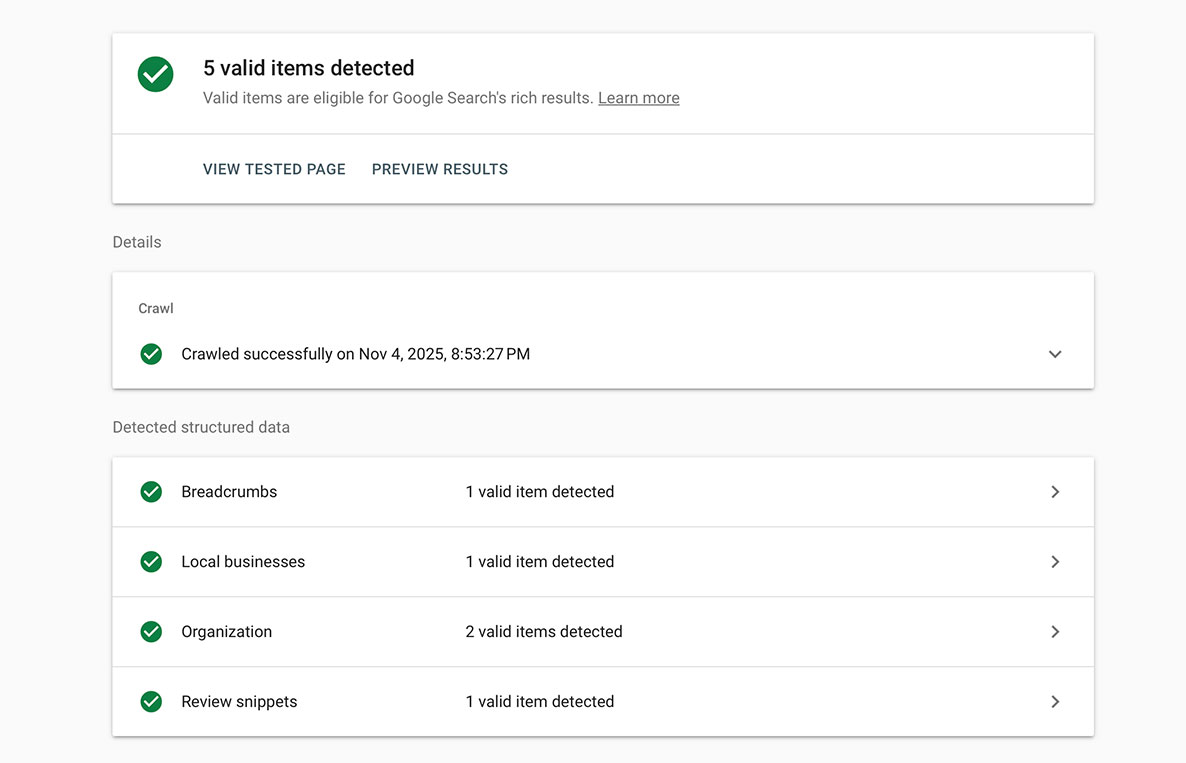Image resolution: width=1186 pixels, height=763 pixels.
Task: Click the '5 valid items detected' heading
Action: (x=309, y=68)
